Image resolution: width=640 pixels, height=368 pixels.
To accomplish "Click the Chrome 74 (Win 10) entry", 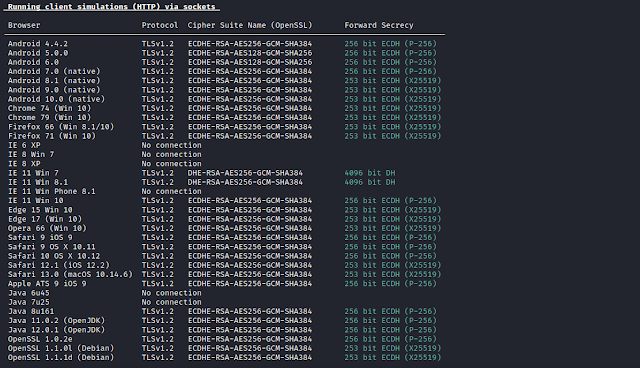I will click(x=49, y=109).
